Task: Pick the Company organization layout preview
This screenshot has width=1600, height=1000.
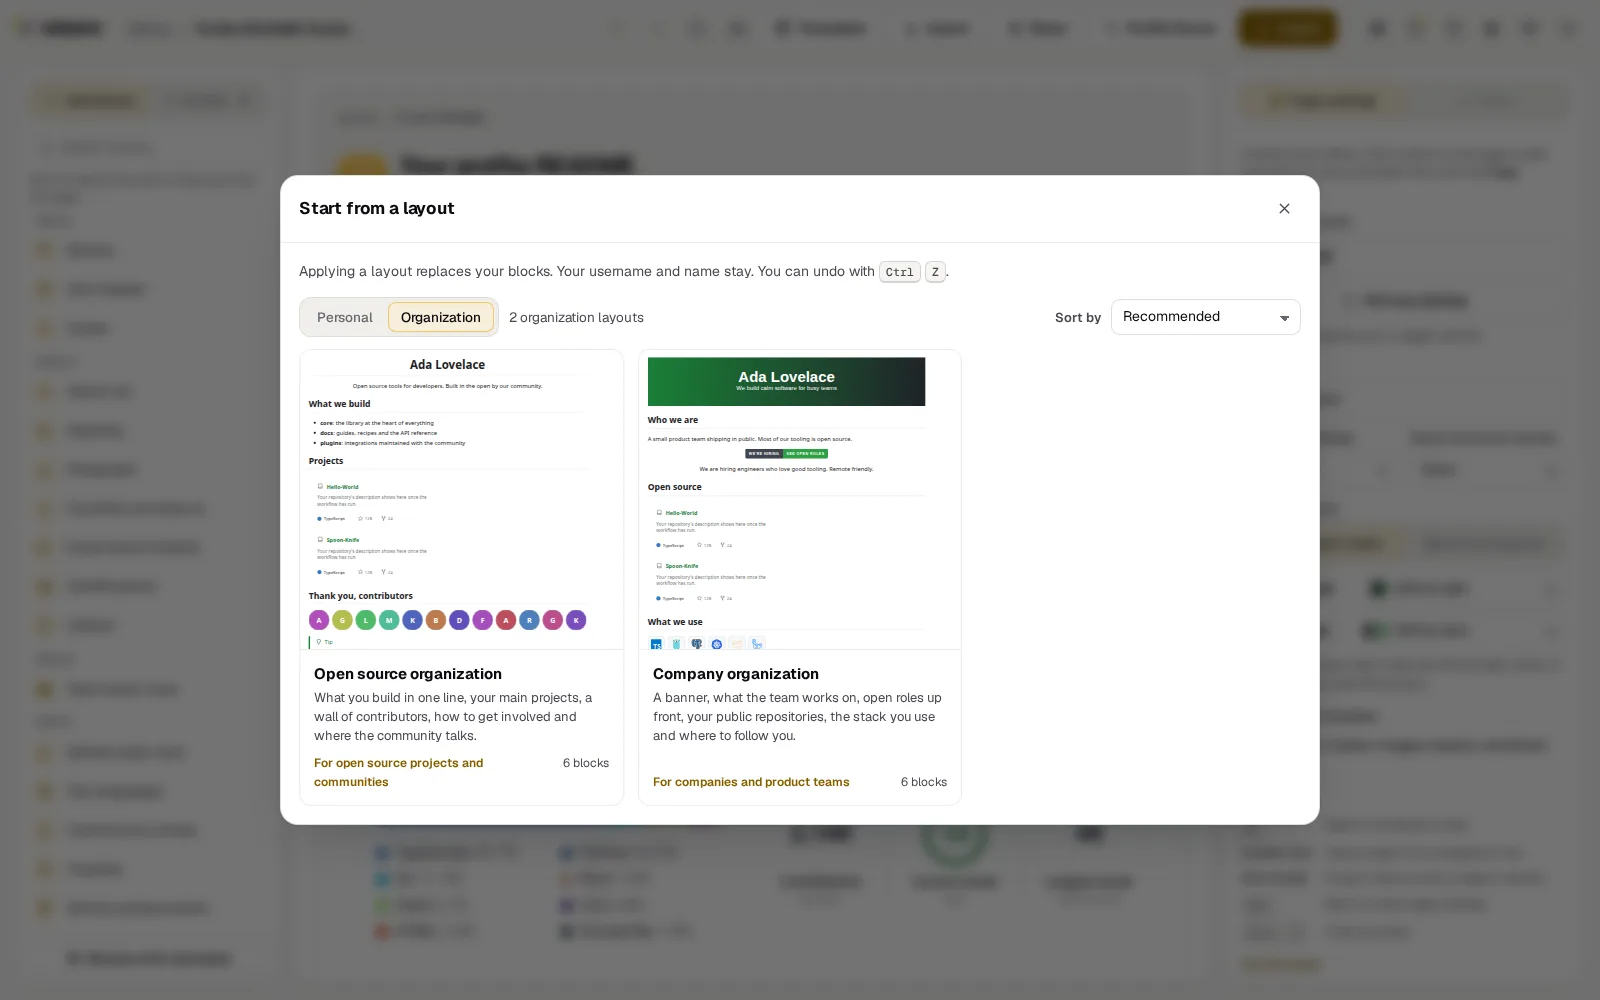Action: coord(799,500)
